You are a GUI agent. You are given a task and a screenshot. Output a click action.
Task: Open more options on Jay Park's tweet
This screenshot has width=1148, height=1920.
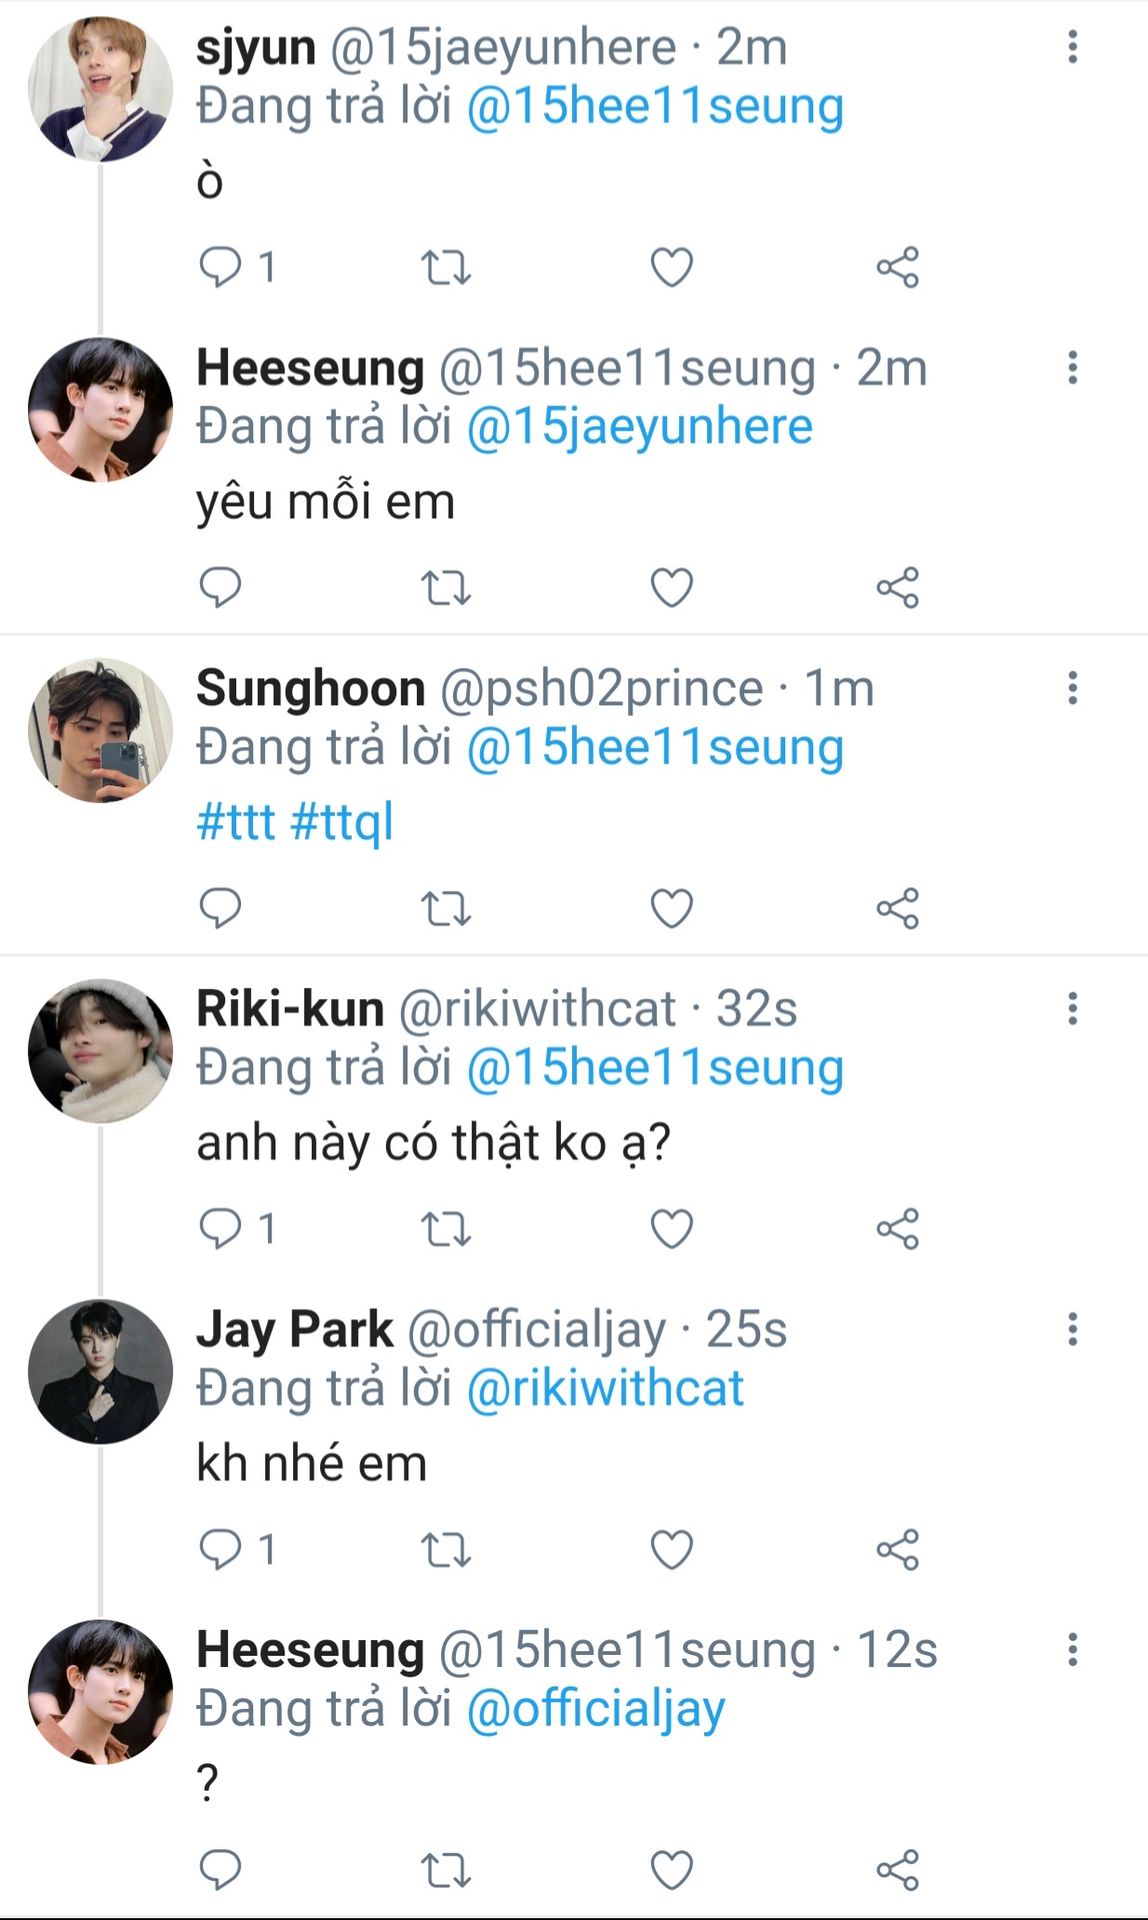coord(1072,1329)
